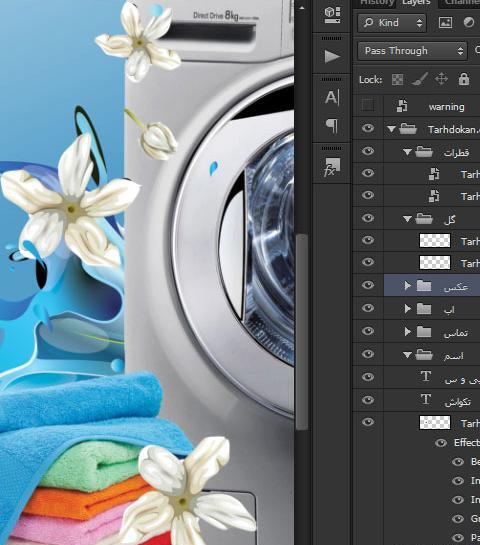Hide the Tarhdokan group
The height and width of the screenshot is (545, 480).
pos(368,128)
